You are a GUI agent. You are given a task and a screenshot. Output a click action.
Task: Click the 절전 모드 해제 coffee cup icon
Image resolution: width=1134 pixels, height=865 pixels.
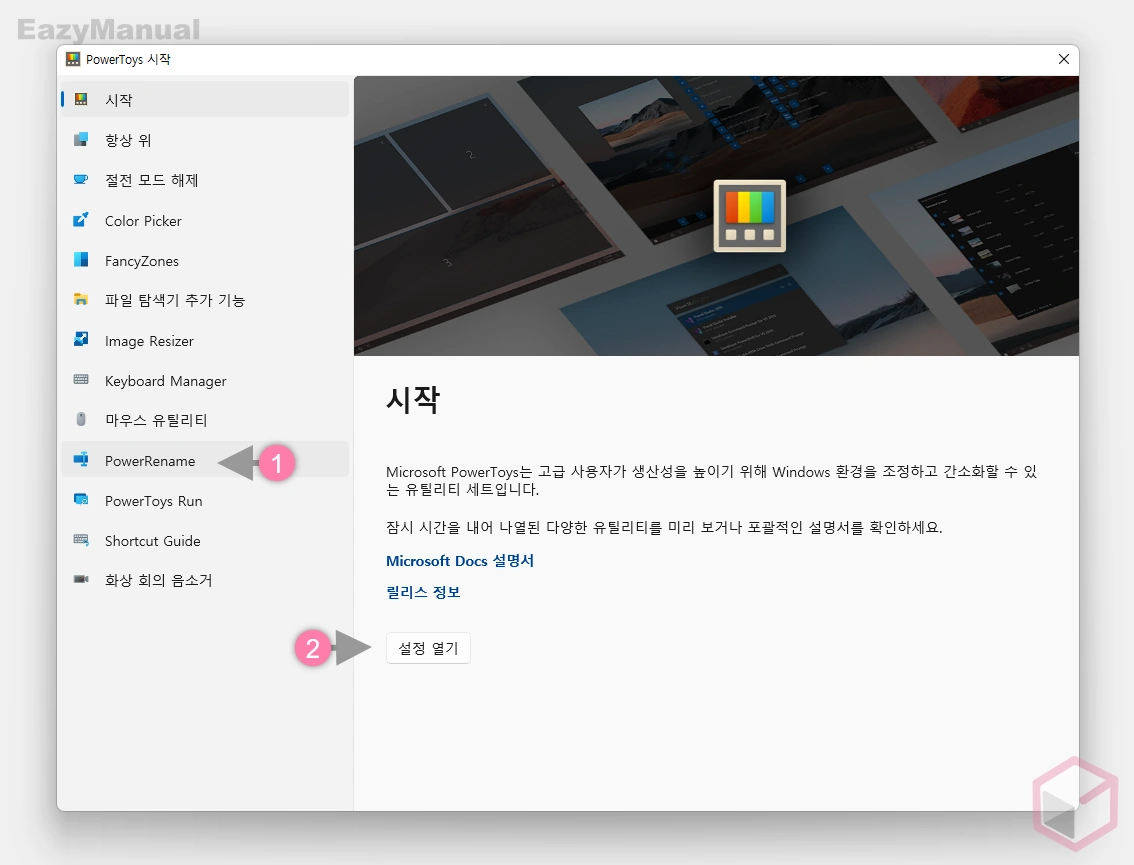click(81, 179)
